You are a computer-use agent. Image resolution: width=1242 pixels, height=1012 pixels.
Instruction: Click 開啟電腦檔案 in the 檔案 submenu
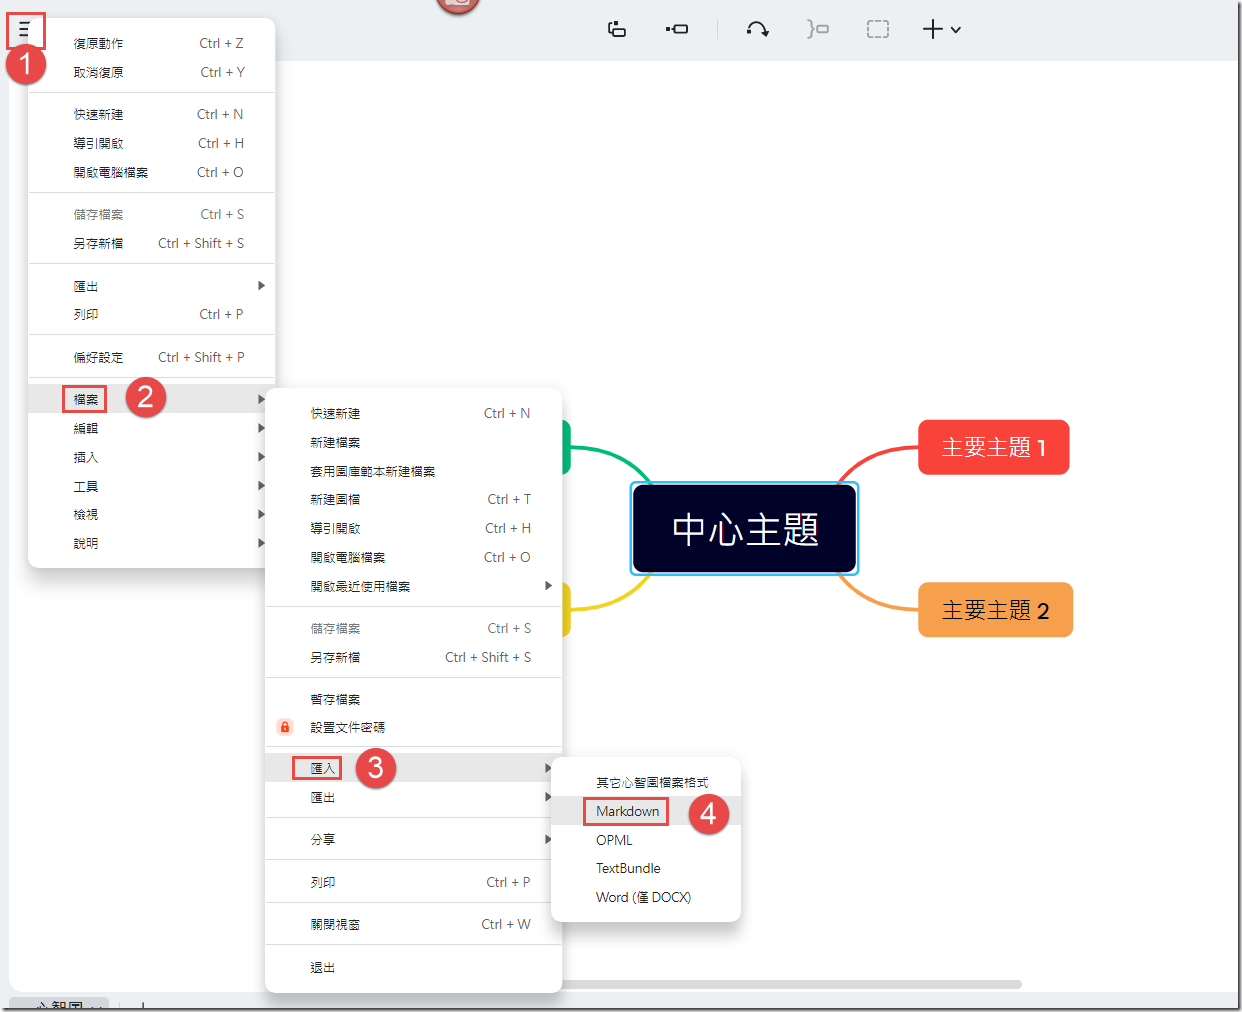pyautogui.click(x=413, y=557)
